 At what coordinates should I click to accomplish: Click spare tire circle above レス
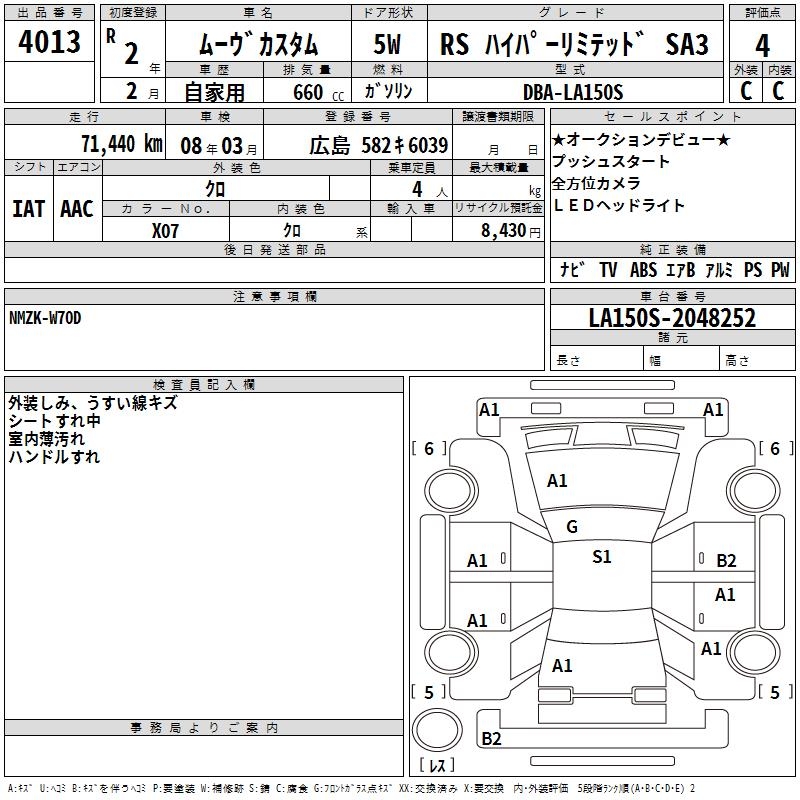pyautogui.click(x=437, y=730)
